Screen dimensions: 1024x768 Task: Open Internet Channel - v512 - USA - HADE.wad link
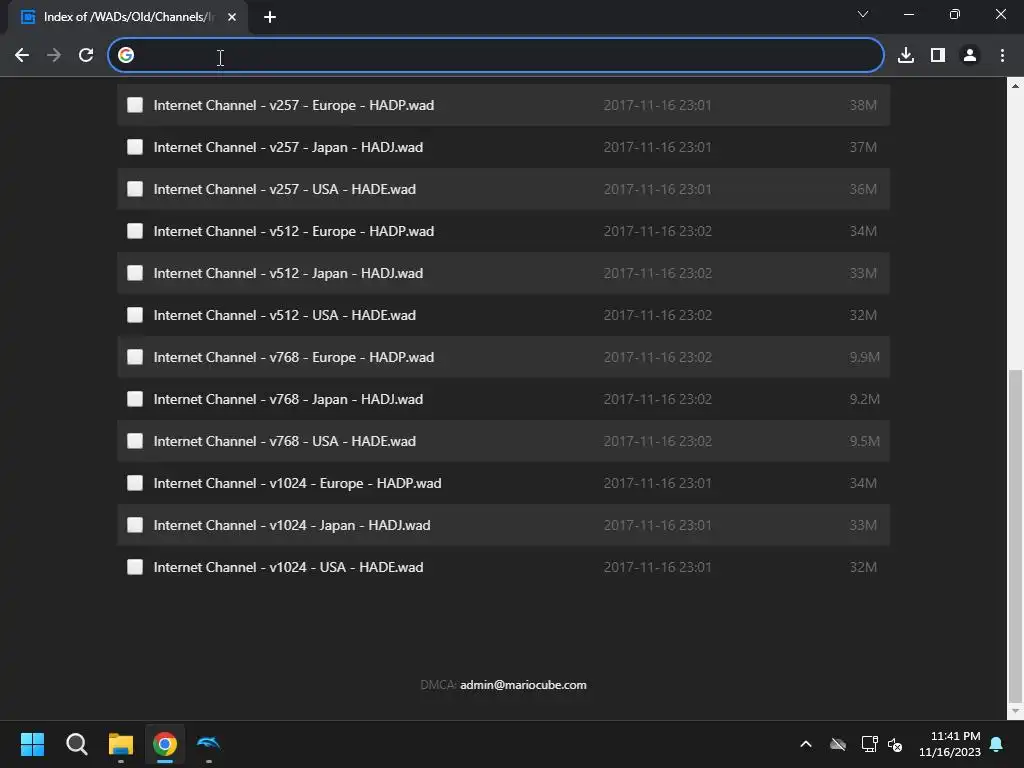click(x=284, y=315)
